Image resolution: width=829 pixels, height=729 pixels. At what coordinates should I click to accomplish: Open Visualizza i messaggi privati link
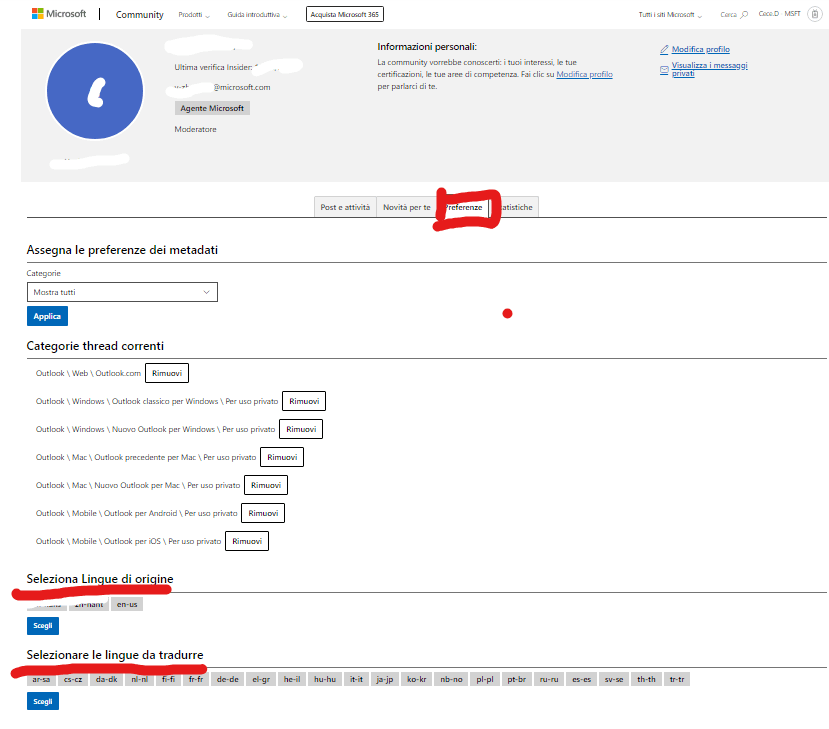click(x=710, y=69)
